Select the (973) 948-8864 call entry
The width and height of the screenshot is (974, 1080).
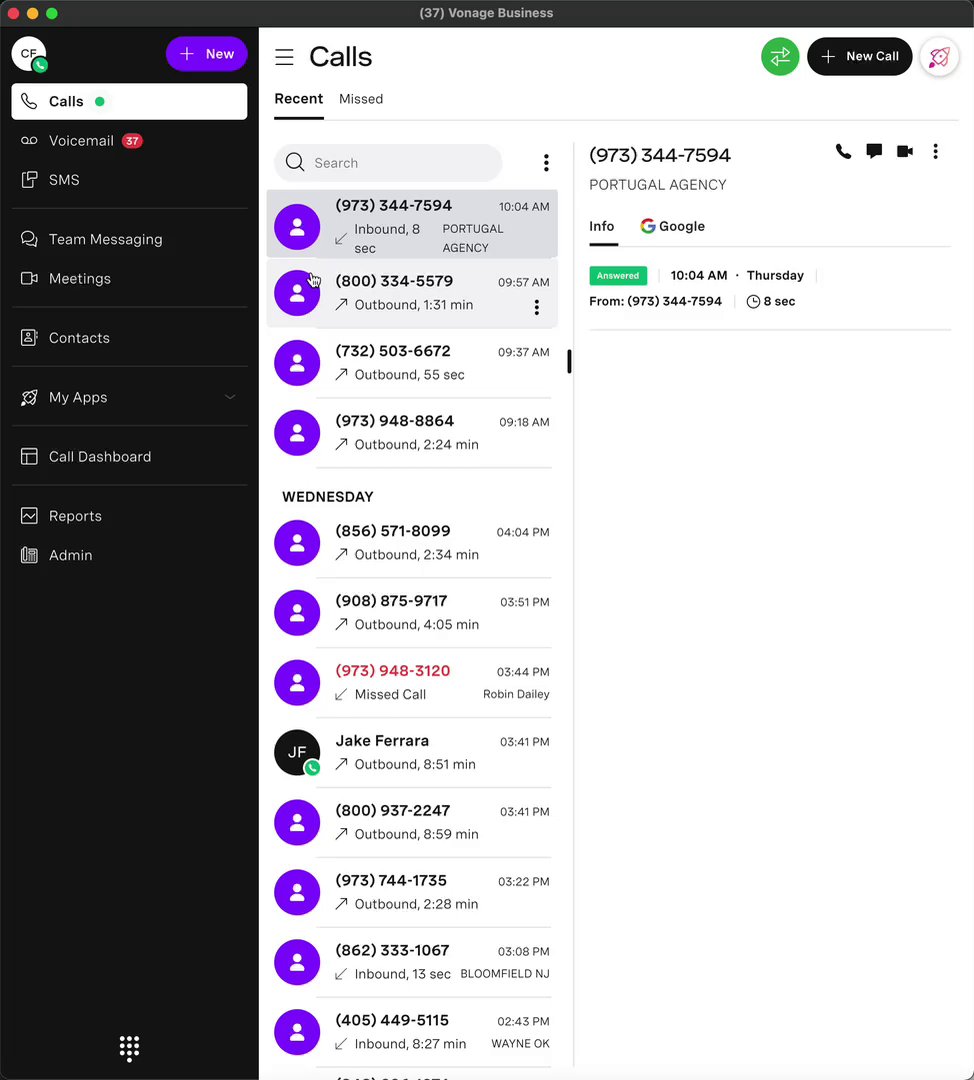click(412, 433)
